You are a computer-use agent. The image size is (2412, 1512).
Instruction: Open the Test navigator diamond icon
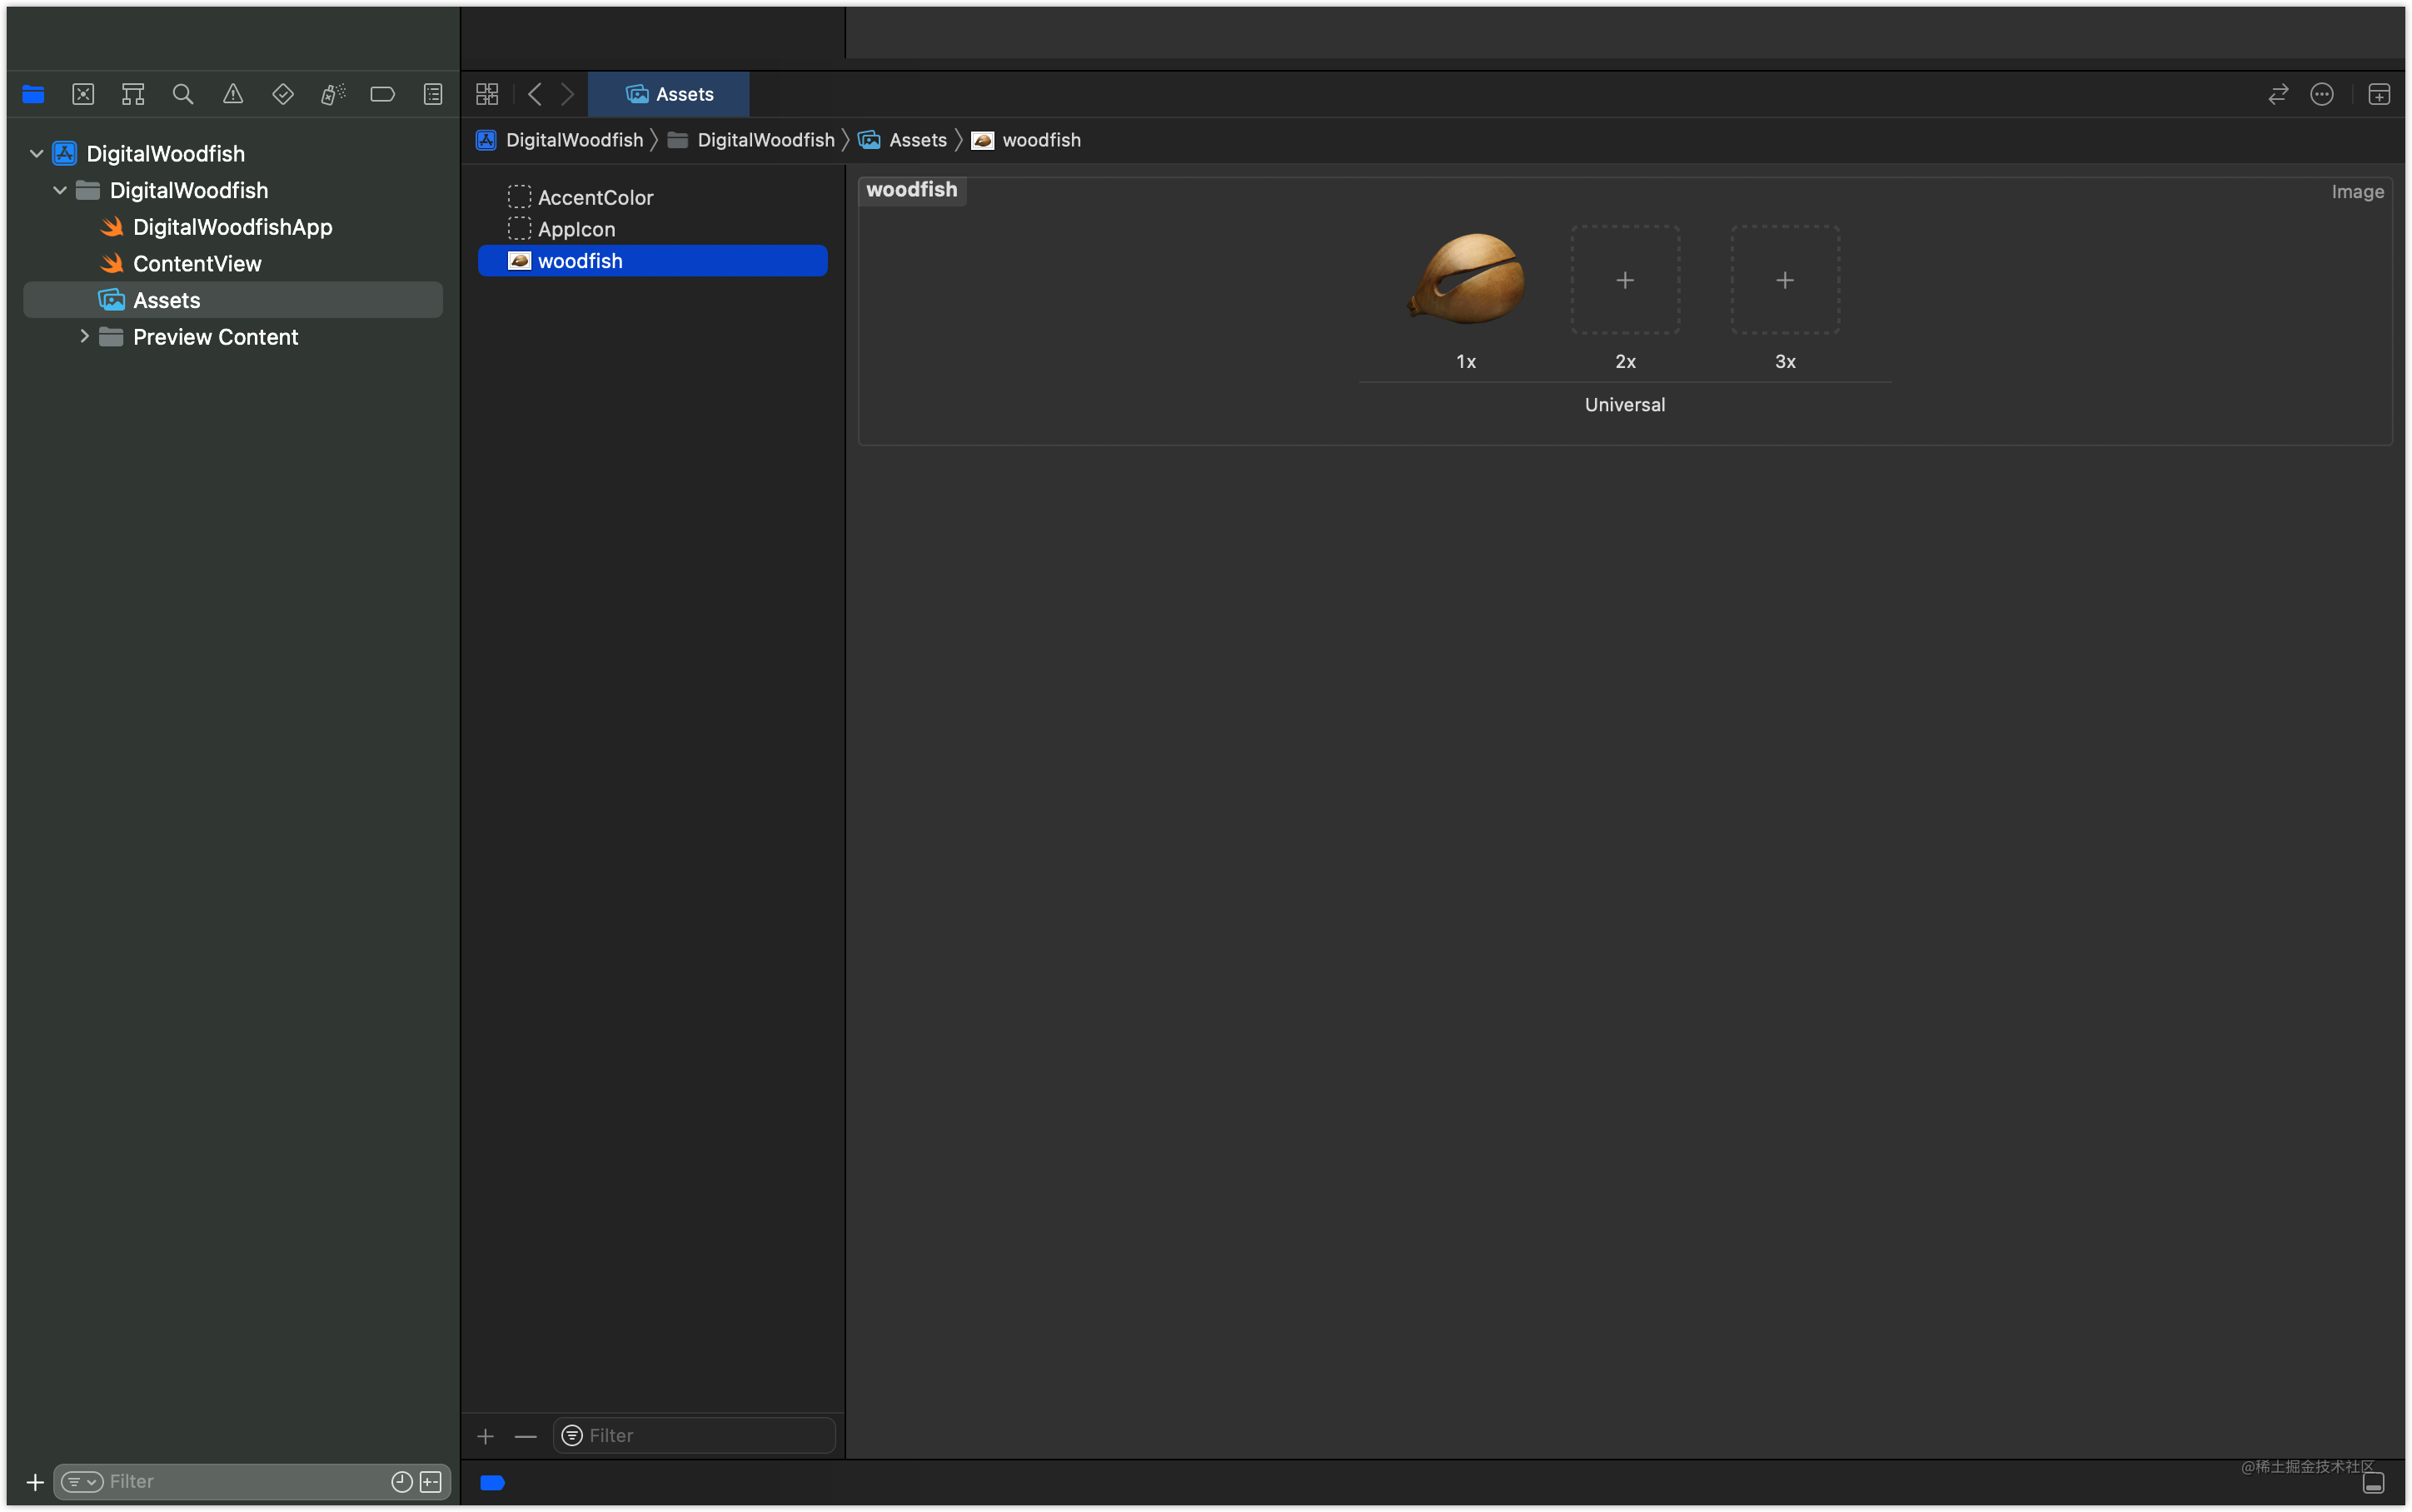coord(283,94)
